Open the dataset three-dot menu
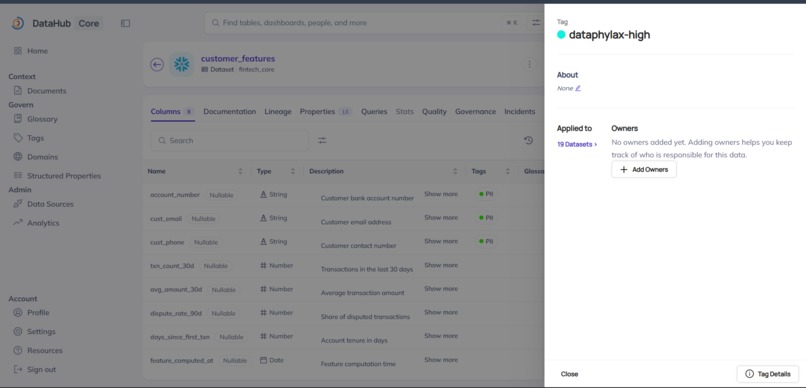Viewport: 806px width, 388px height. click(x=529, y=64)
